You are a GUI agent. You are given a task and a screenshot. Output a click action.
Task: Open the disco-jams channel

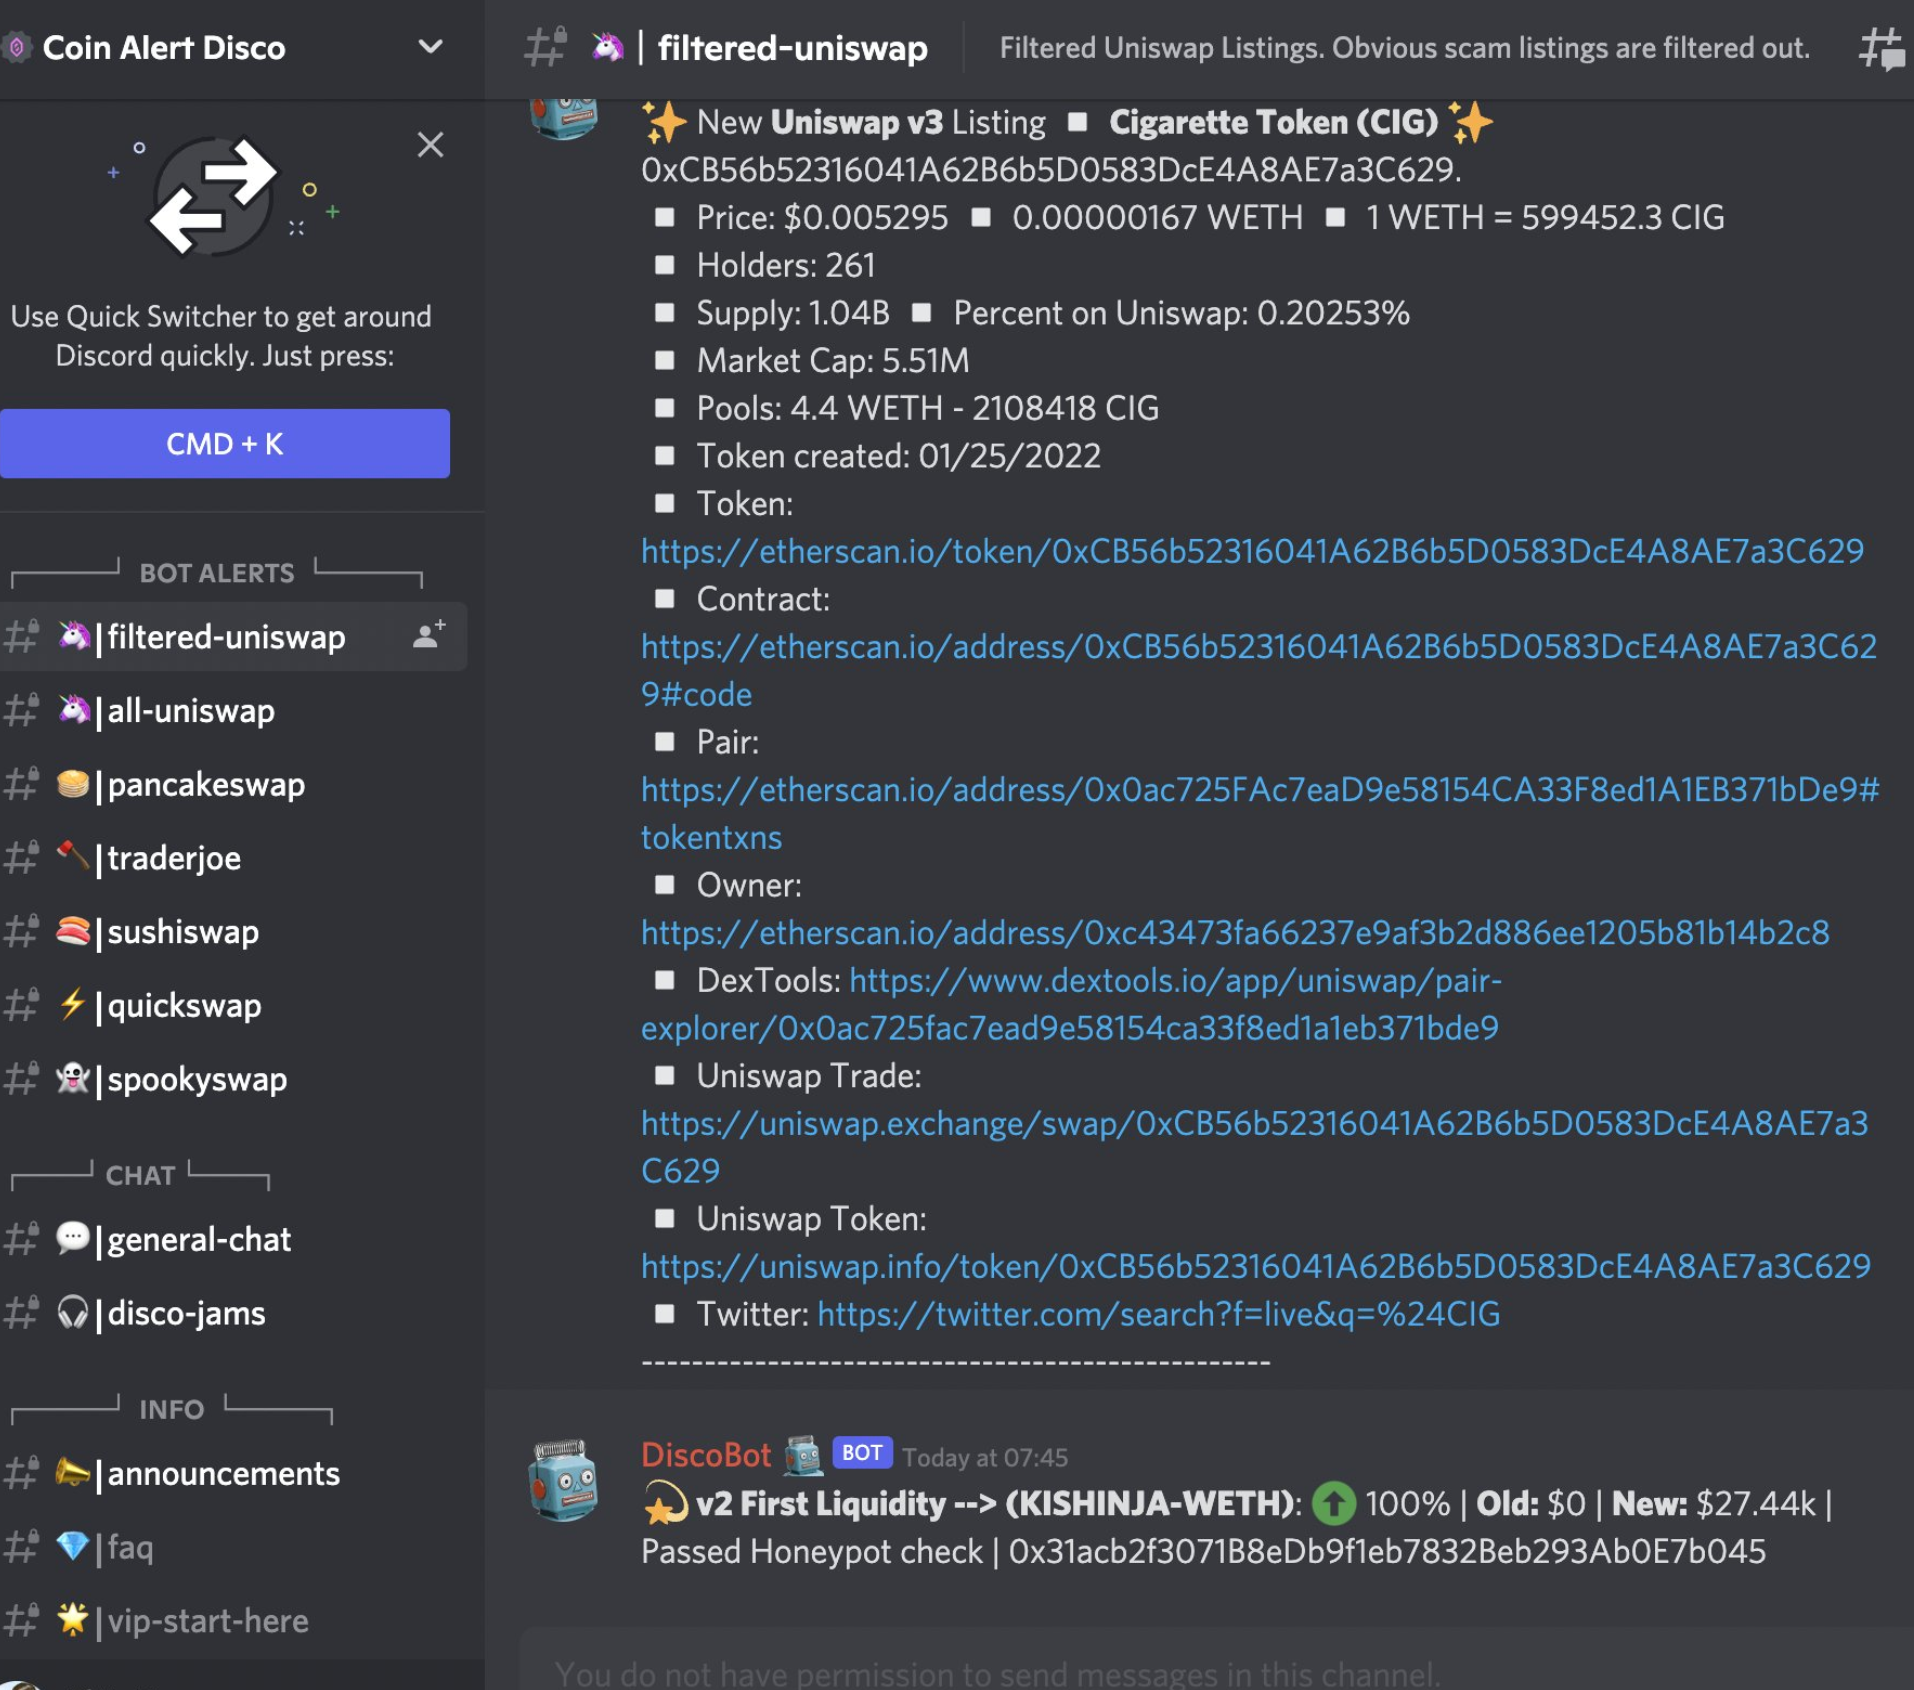[x=233, y=1313]
